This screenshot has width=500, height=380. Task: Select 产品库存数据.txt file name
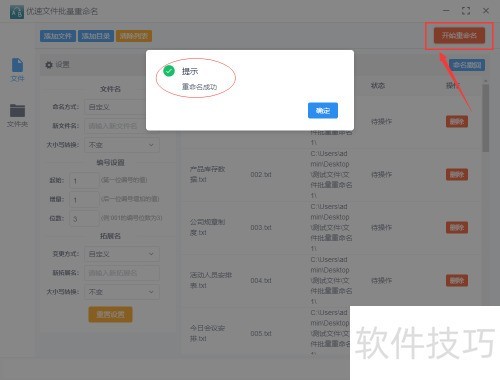(x=207, y=174)
